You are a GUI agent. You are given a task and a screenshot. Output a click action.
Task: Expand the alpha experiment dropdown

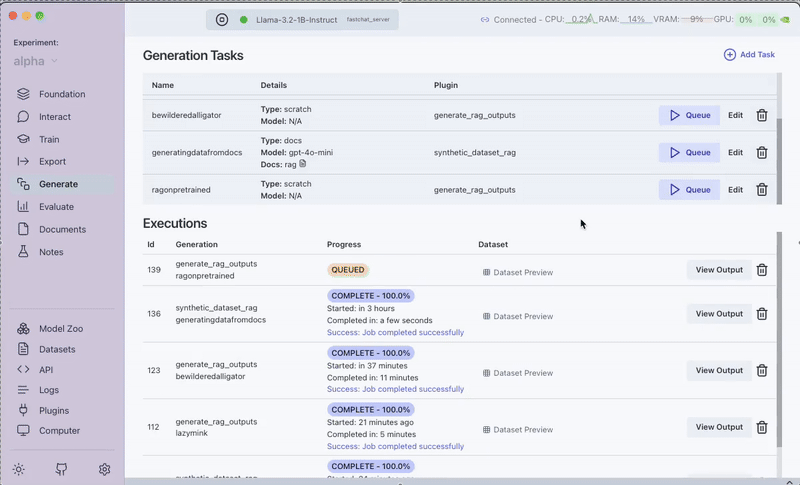[x=54, y=61]
